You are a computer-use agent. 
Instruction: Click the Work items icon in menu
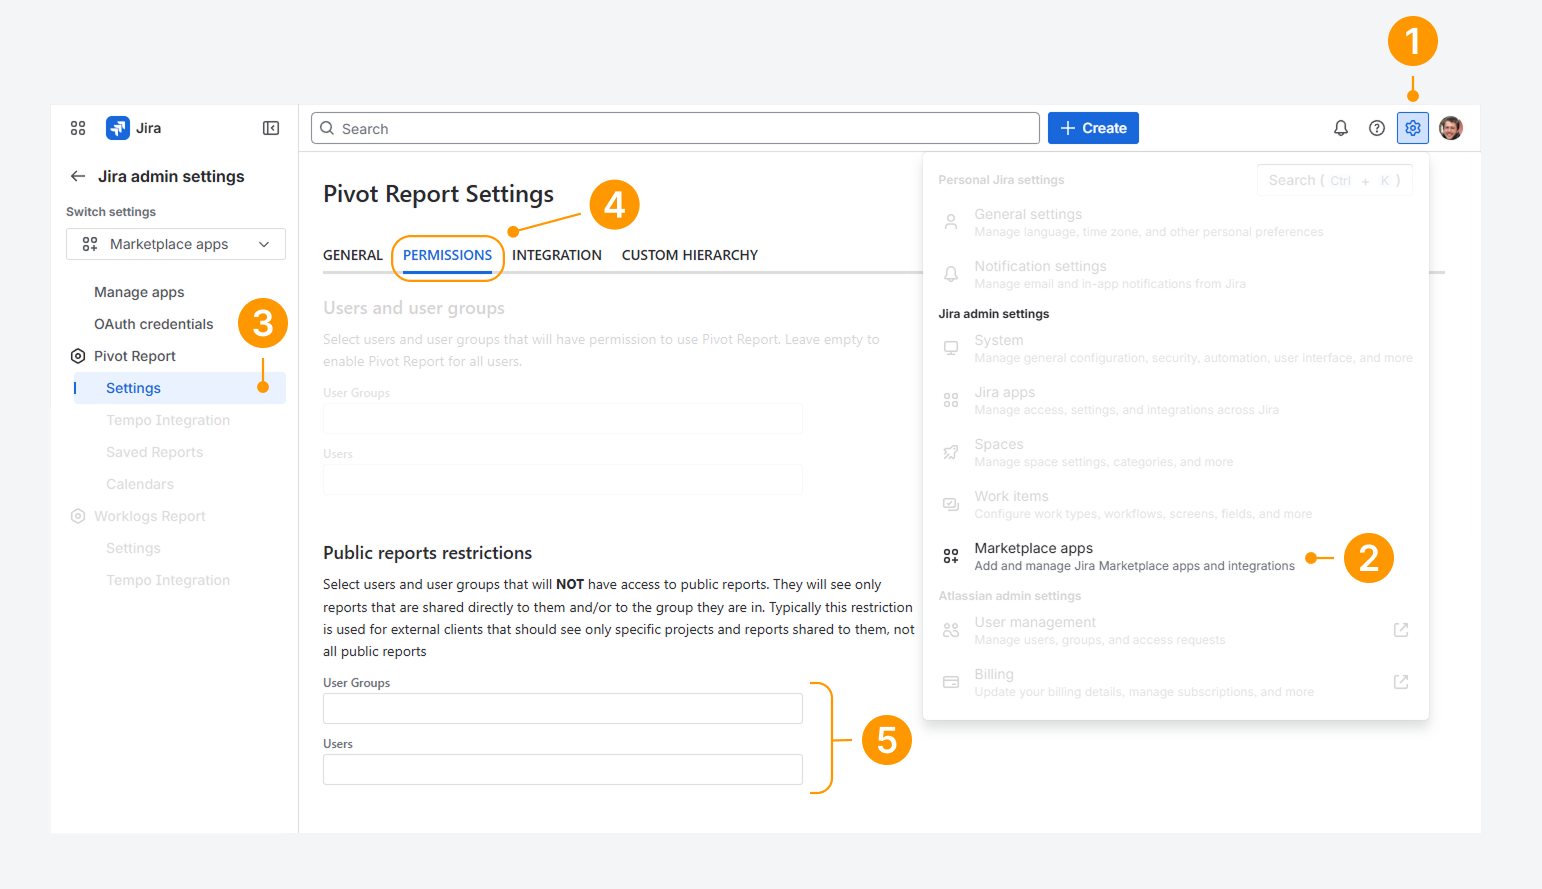pyautogui.click(x=951, y=504)
